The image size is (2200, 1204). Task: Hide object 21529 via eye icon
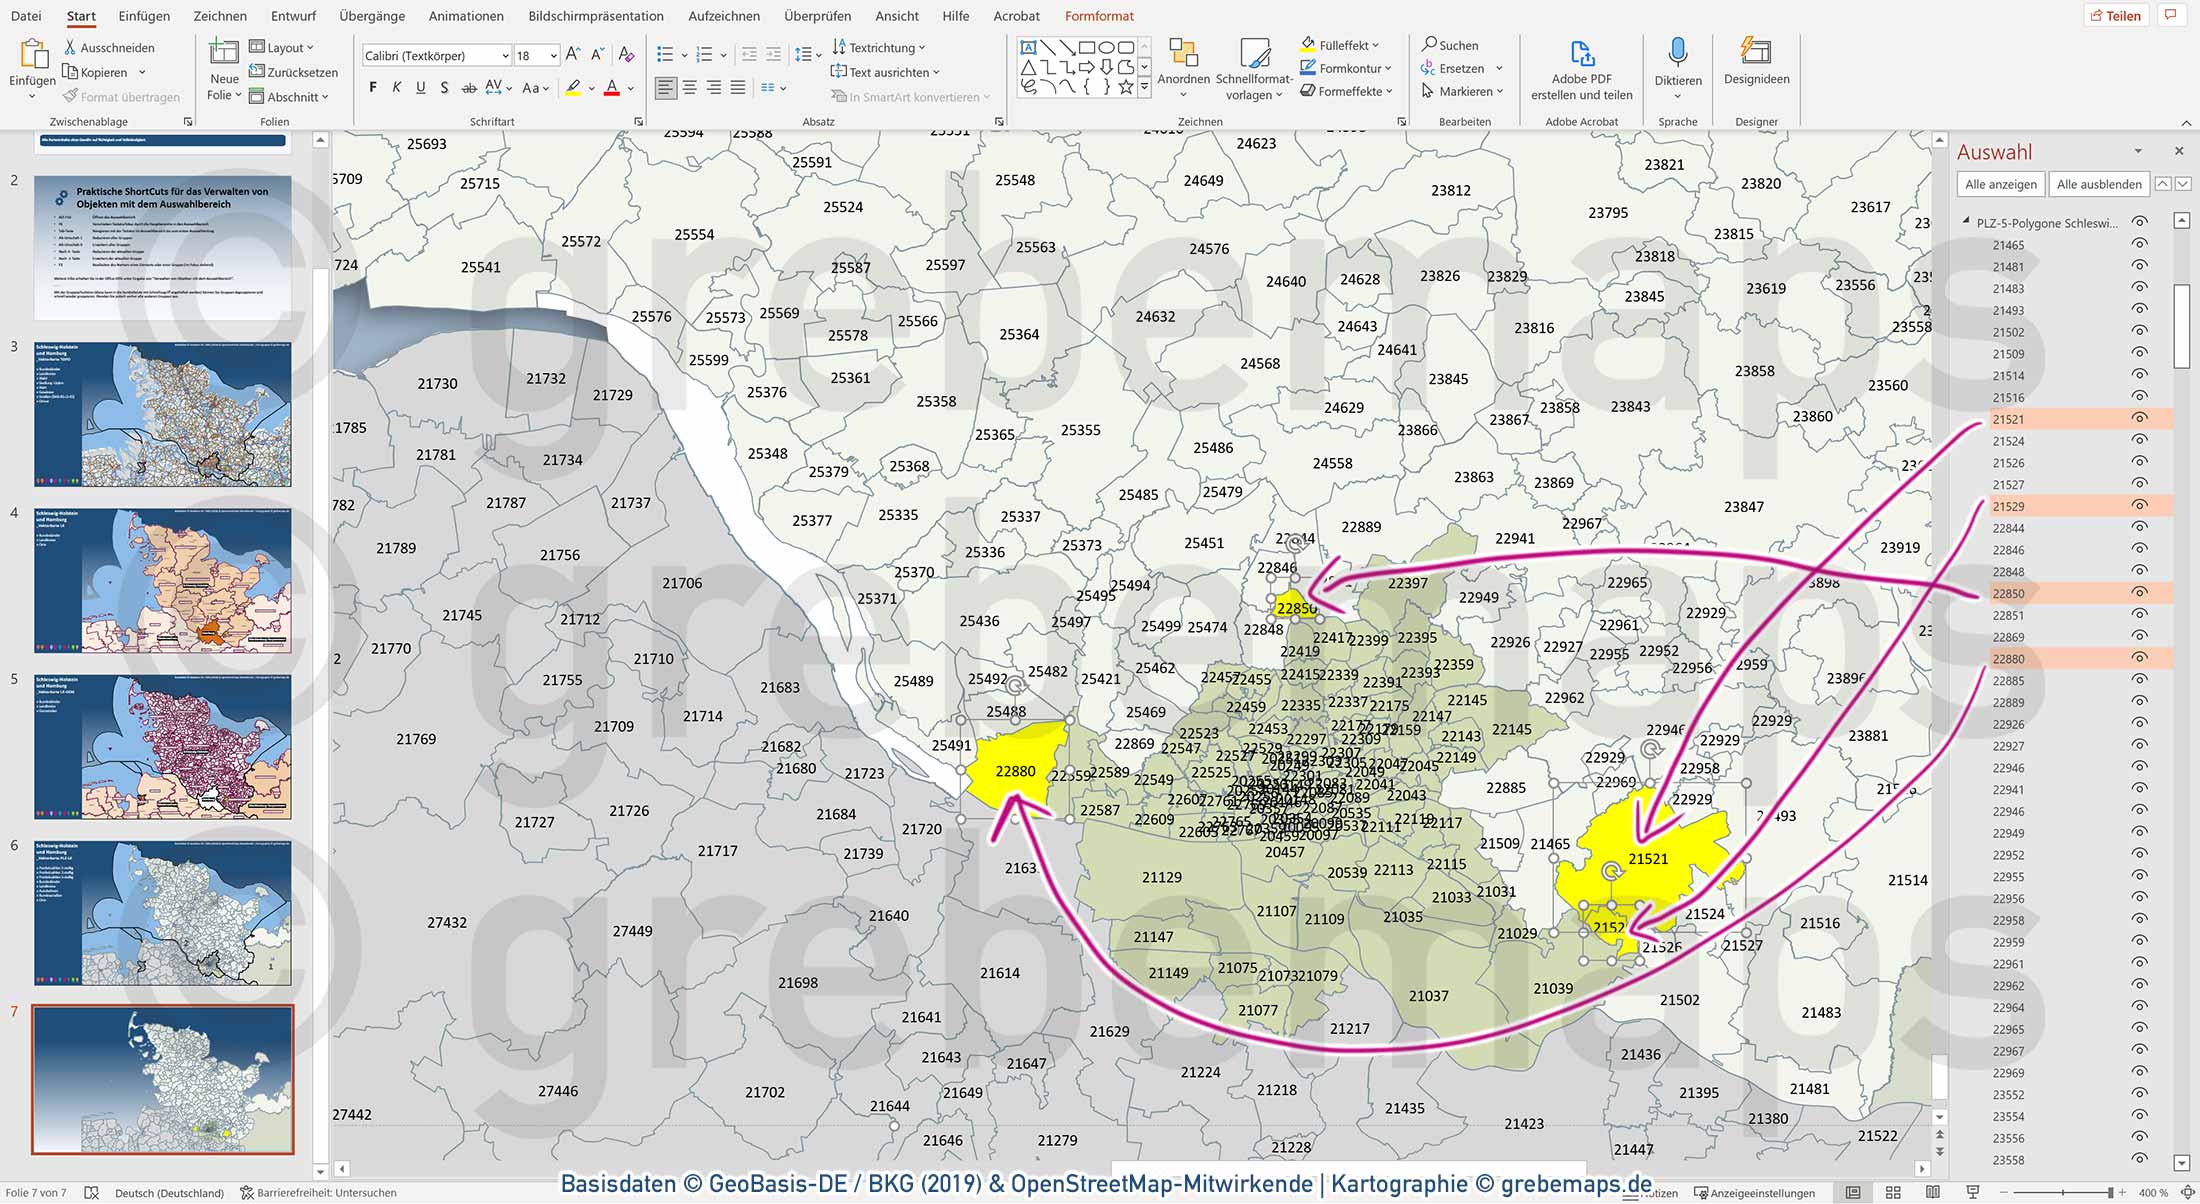point(2139,505)
